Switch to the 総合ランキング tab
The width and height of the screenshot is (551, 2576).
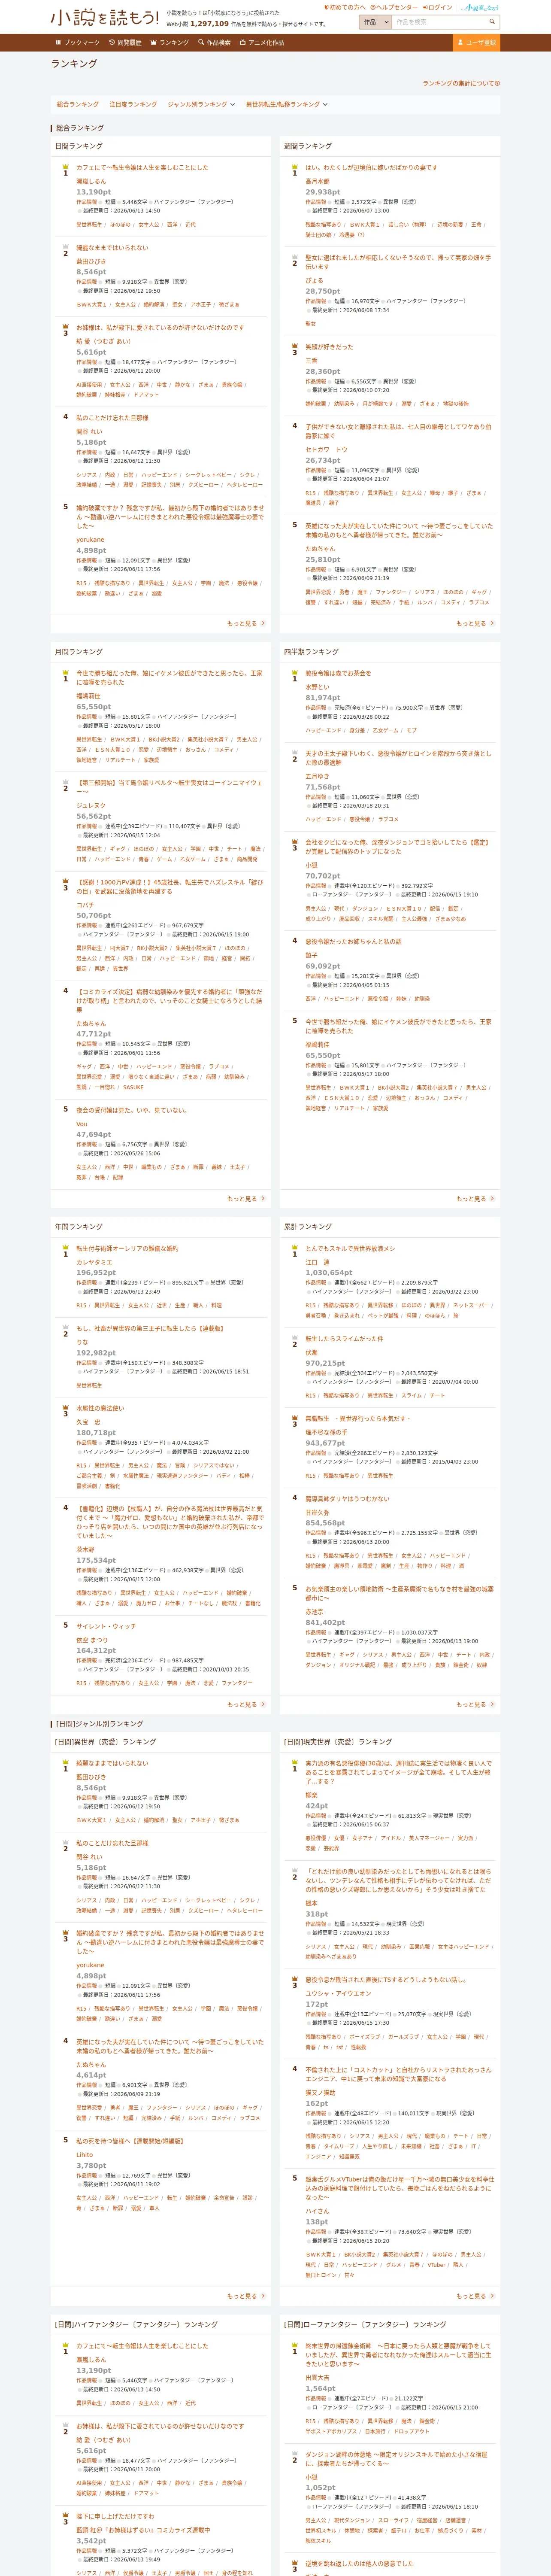click(x=78, y=104)
